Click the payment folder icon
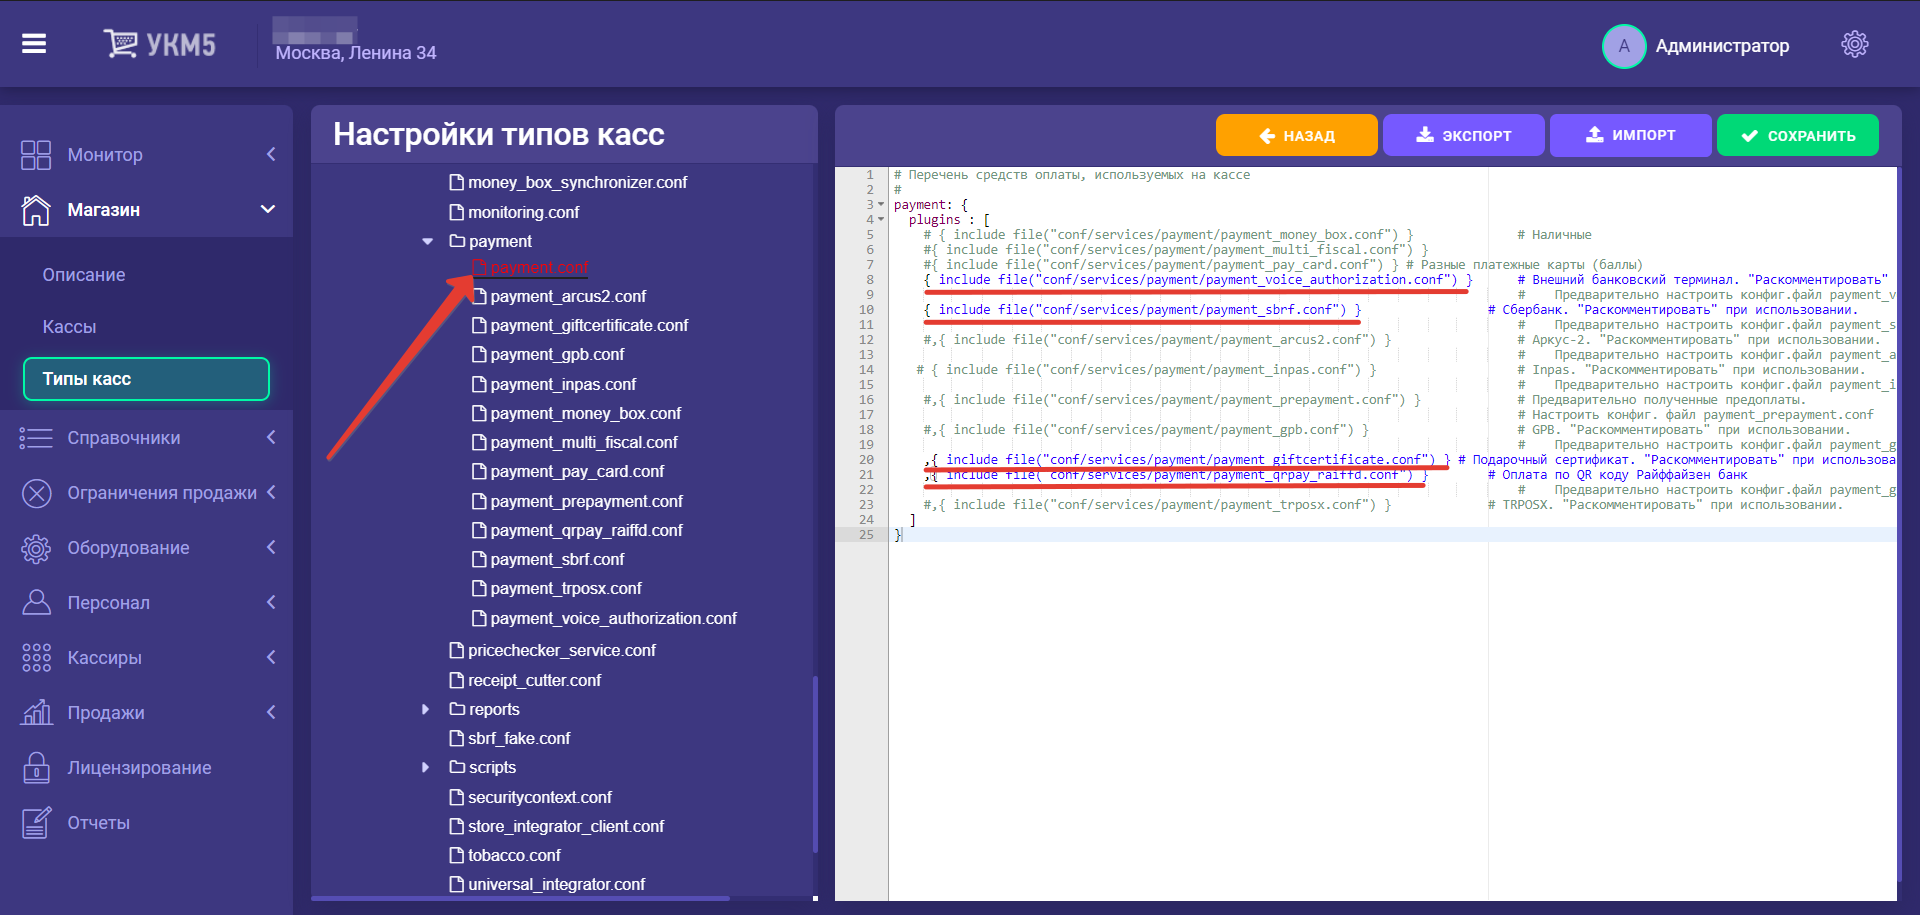This screenshot has width=1920, height=915. pos(457,241)
